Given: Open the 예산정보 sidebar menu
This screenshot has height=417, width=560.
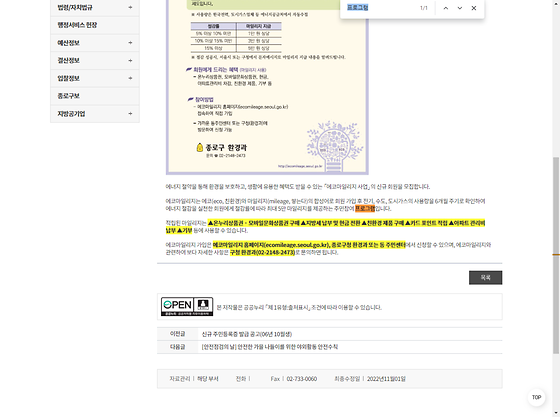Looking at the screenshot, I should click(95, 43).
